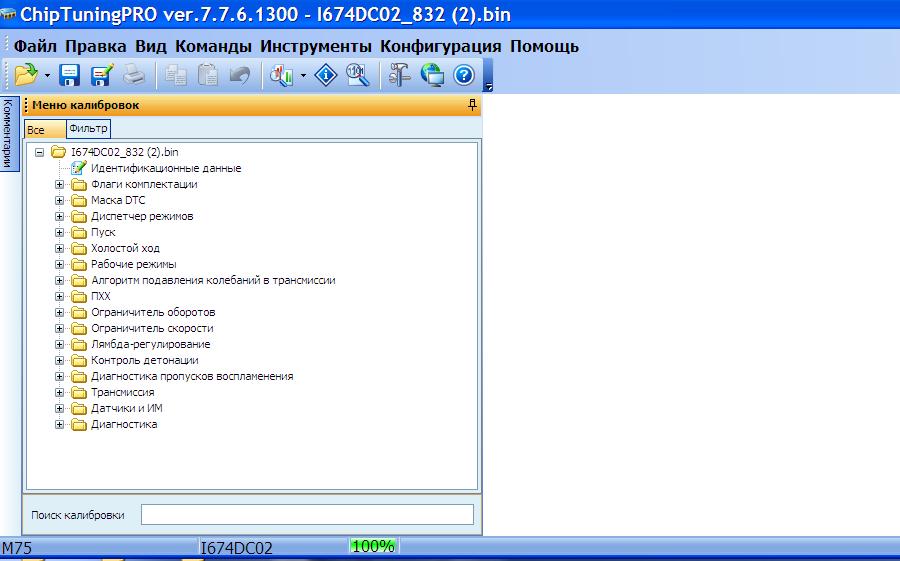Select Идентификационные данные item
900x561 pixels.
pyautogui.click(x=166, y=168)
